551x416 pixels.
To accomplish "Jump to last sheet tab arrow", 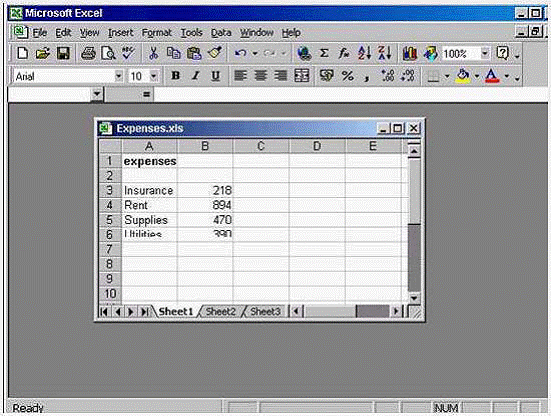I will coord(144,312).
